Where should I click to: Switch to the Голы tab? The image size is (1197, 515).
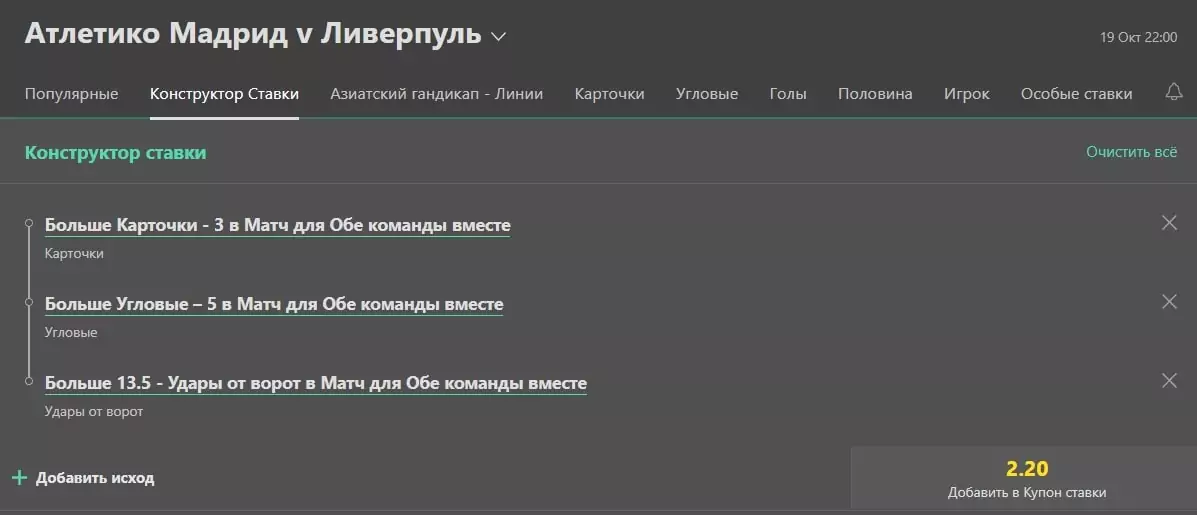pos(788,94)
